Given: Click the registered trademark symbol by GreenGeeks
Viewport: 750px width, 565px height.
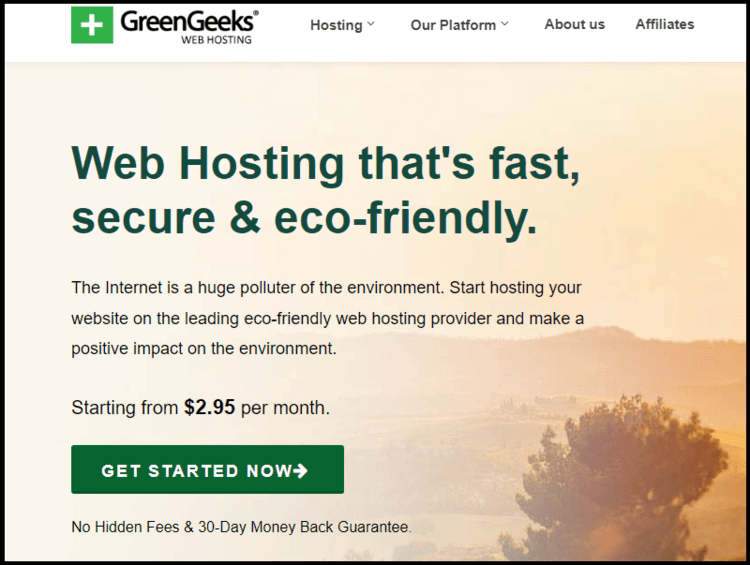Looking at the screenshot, I should click(256, 13).
